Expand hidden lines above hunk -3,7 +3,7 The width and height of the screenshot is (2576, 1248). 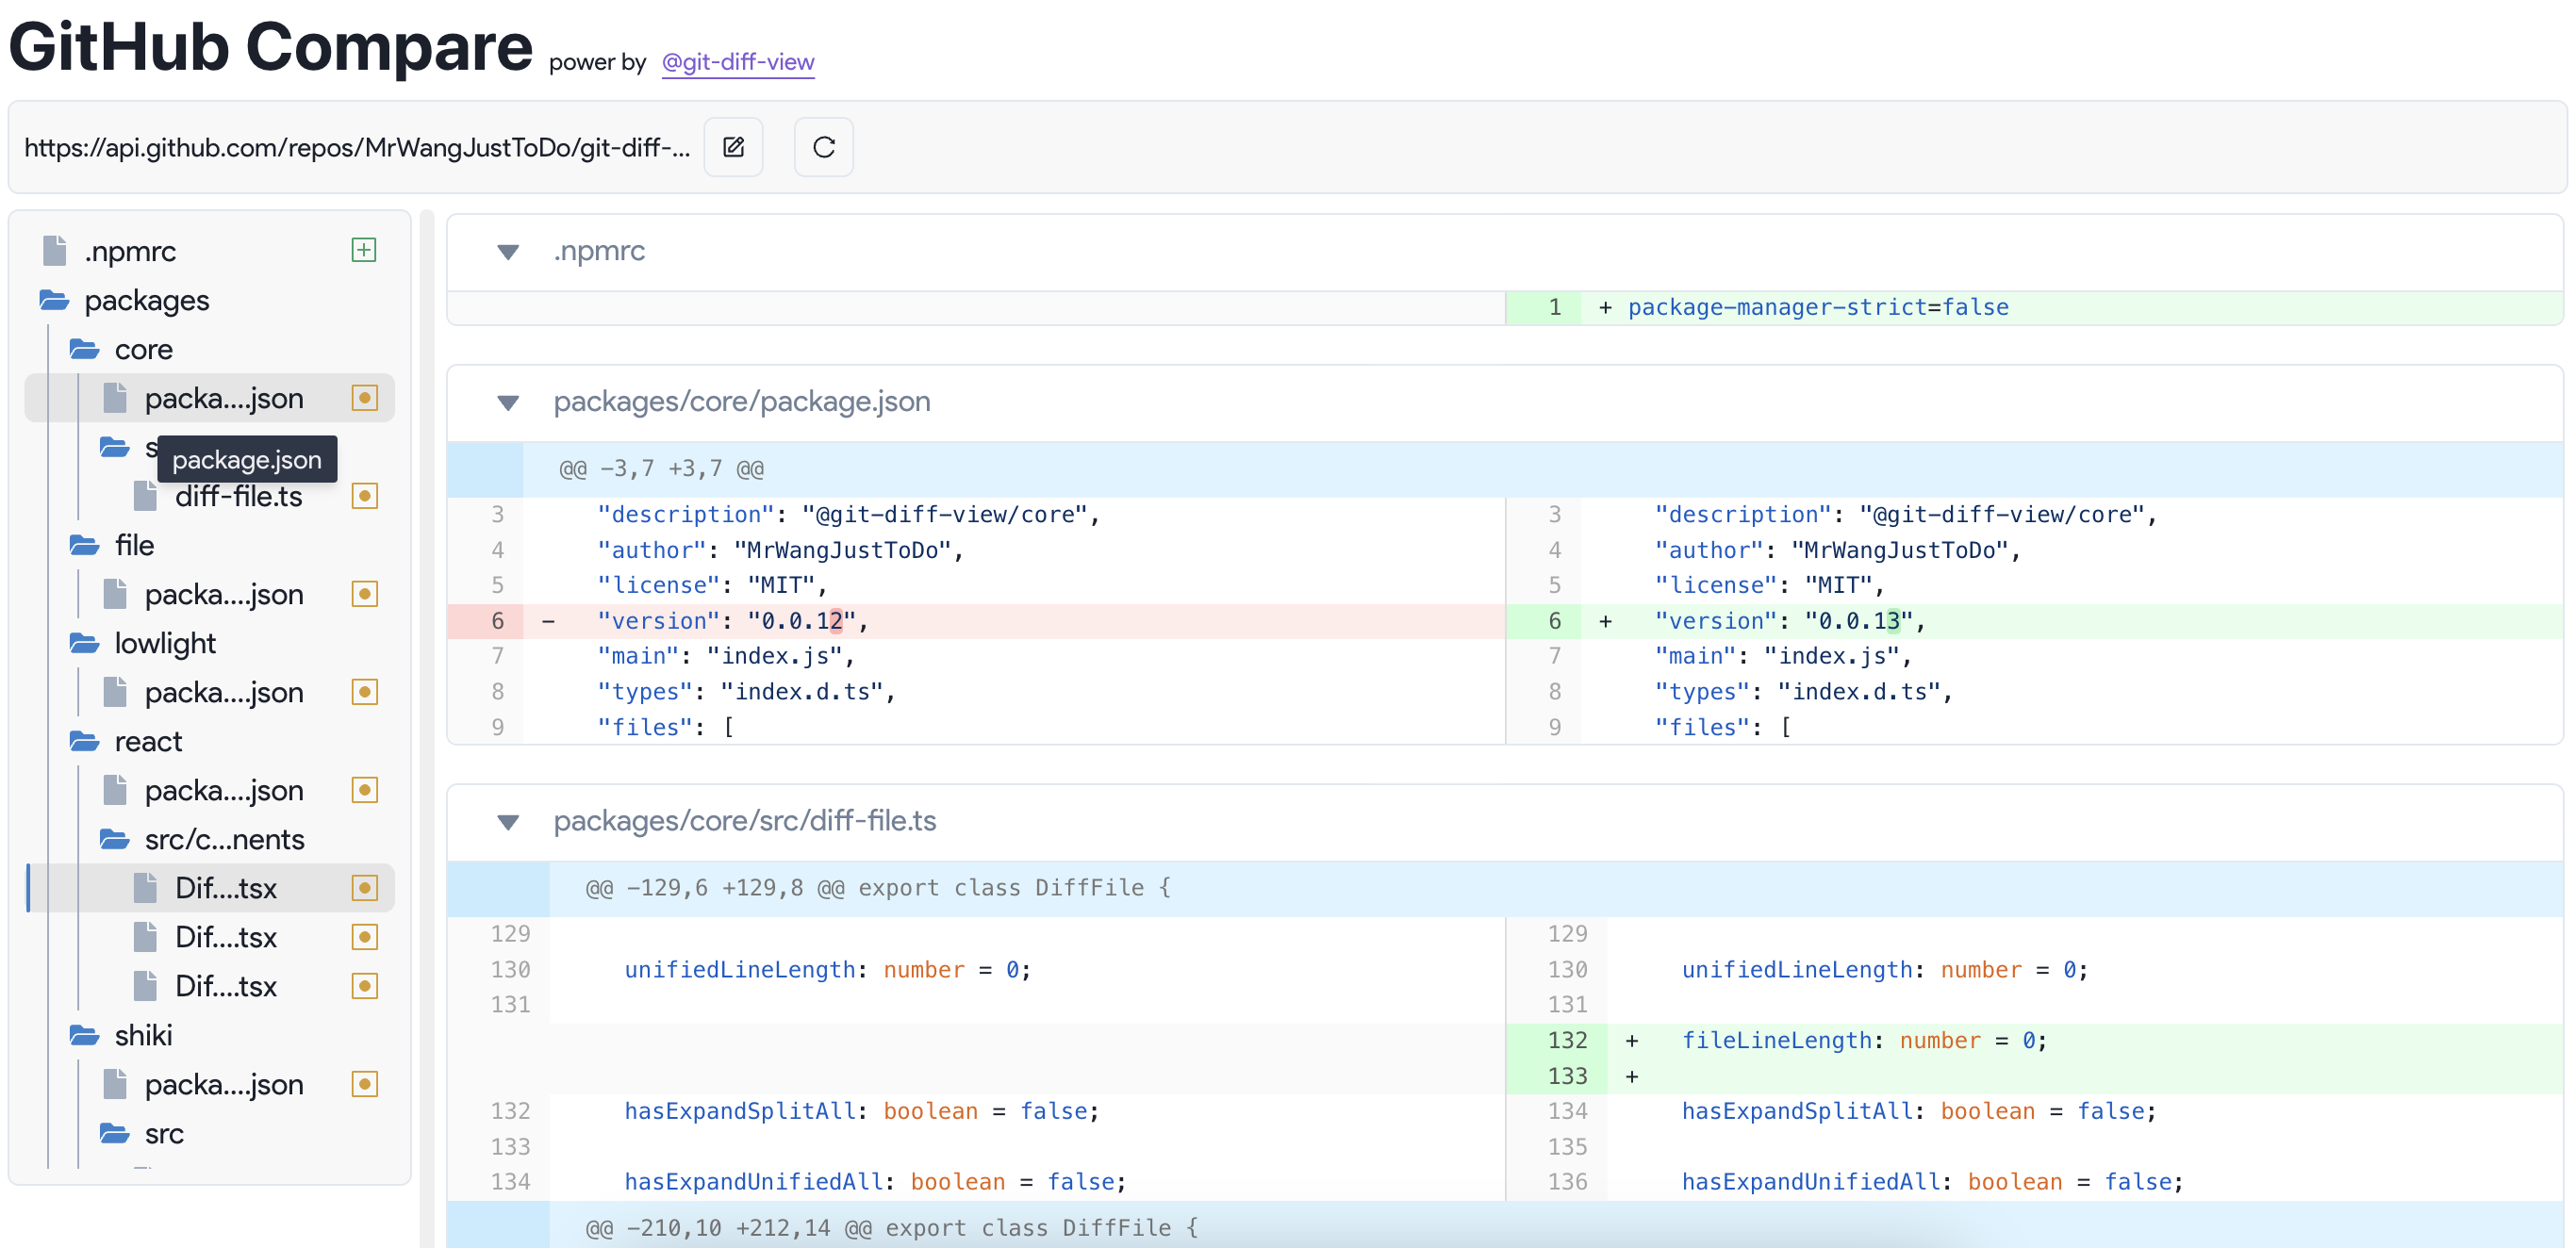pyautogui.click(x=485, y=469)
